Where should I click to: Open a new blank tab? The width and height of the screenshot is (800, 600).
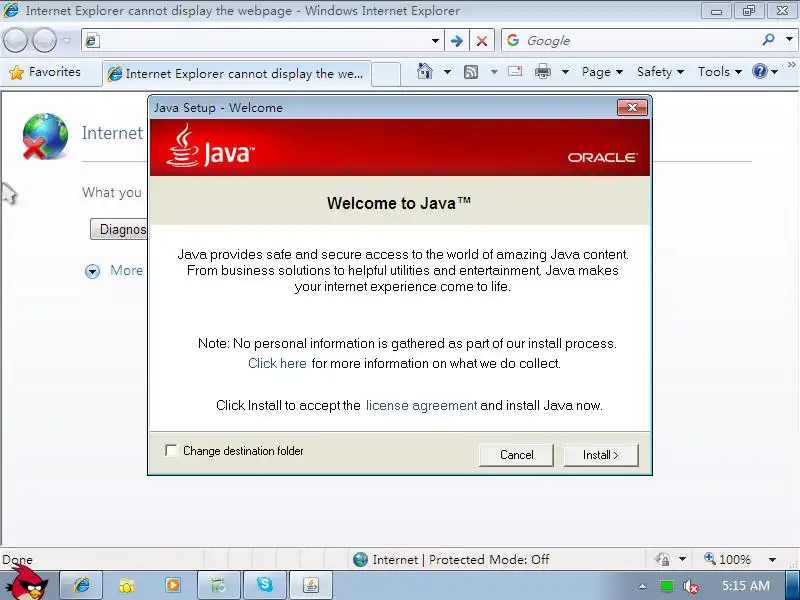pos(386,74)
